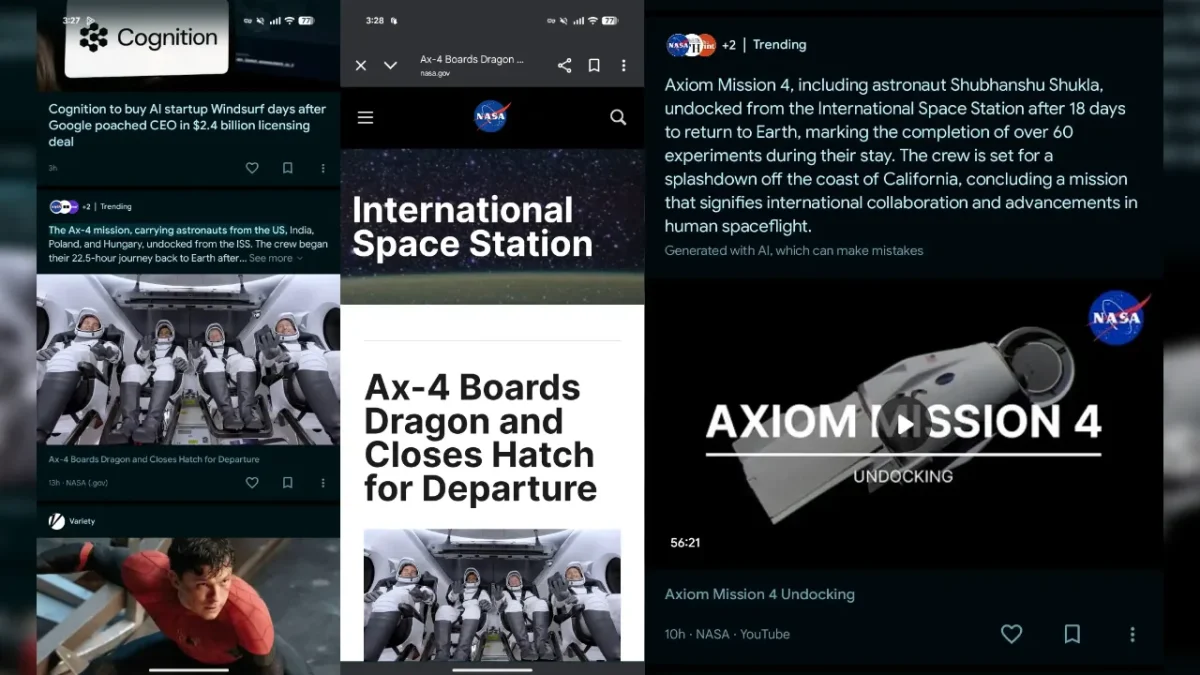The width and height of the screenshot is (1200, 675).
Task: Open options for Axiom Mission 4 video
Action: 1132,634
